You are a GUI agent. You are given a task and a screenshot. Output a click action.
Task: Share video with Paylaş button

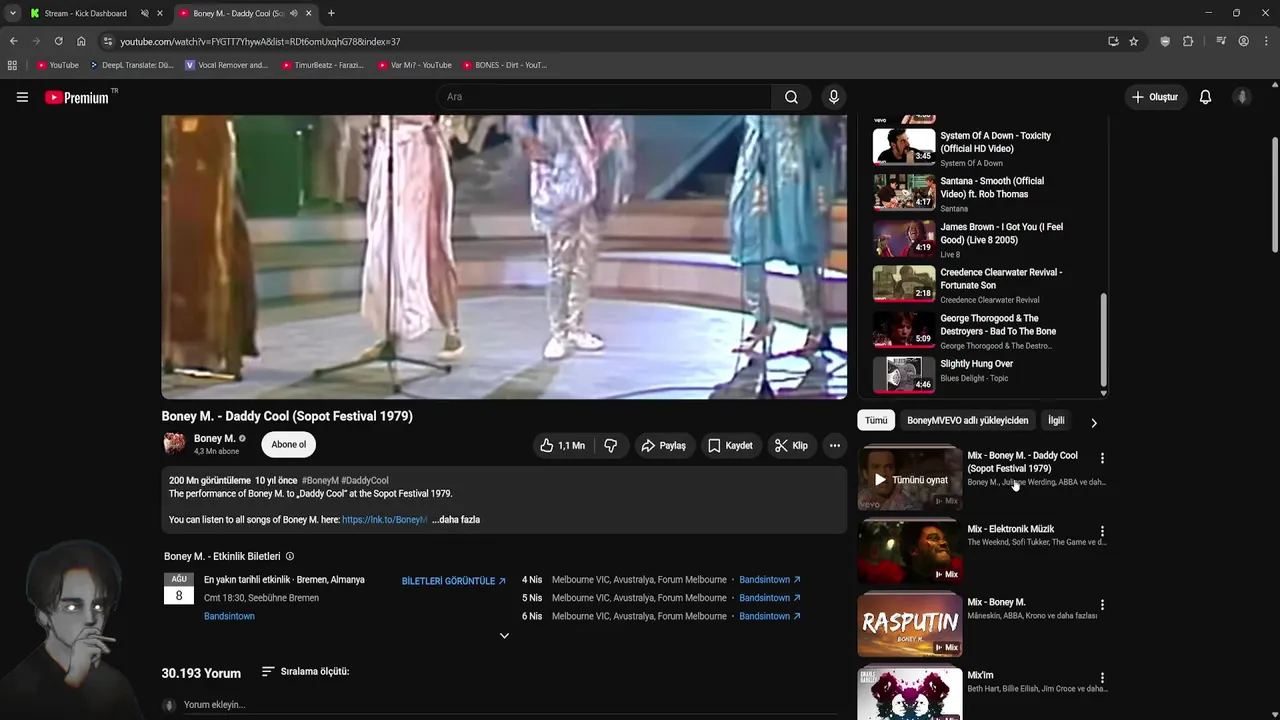663,446
